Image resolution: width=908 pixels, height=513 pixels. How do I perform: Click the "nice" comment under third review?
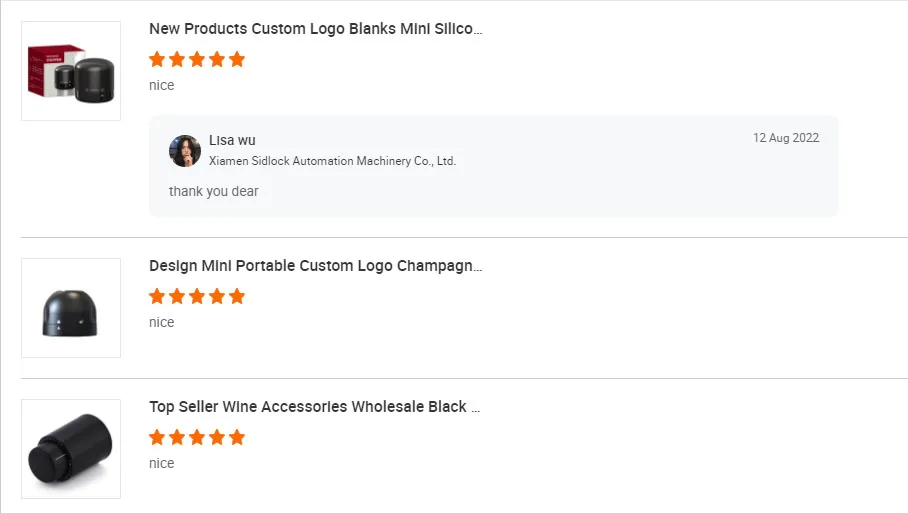click(x=162, y=463)
